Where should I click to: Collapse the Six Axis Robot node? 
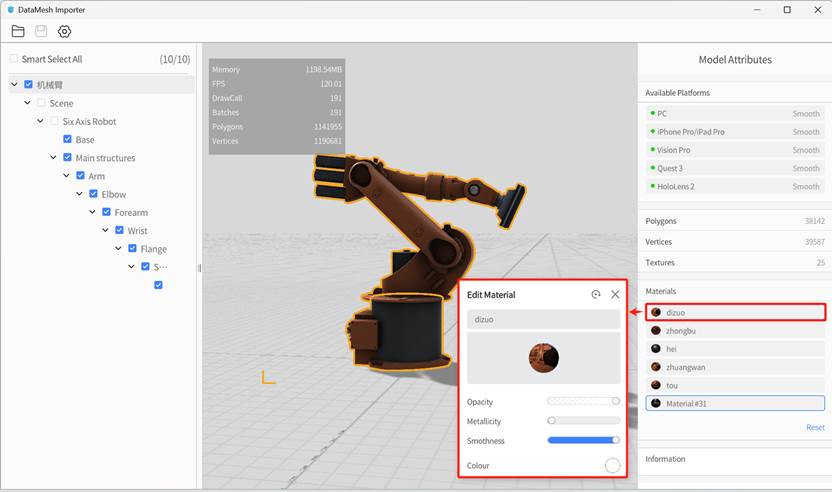pyautogui.click(x=41, y=121)
